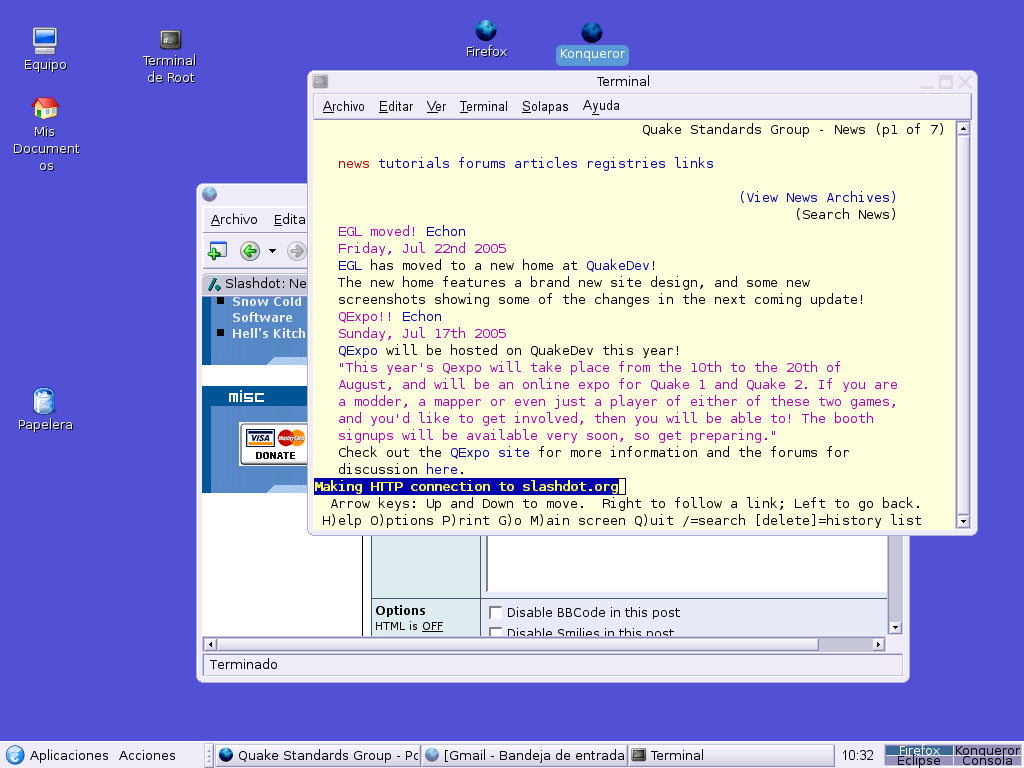Viewport: 1024px width, 768px height.
Task: Open Acciones menu in bottom panel
Action: tap(147, 756)
